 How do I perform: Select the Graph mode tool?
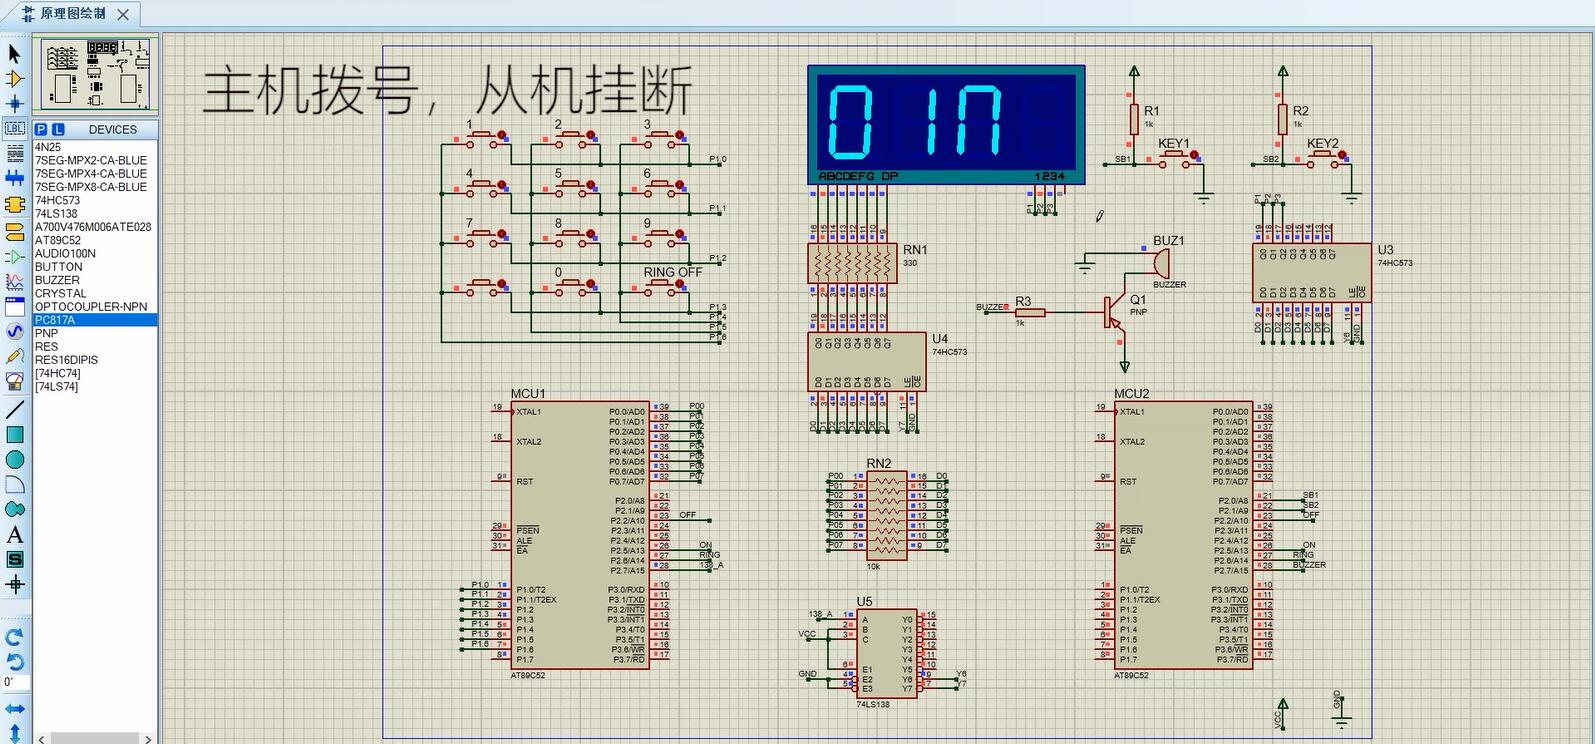14,282
